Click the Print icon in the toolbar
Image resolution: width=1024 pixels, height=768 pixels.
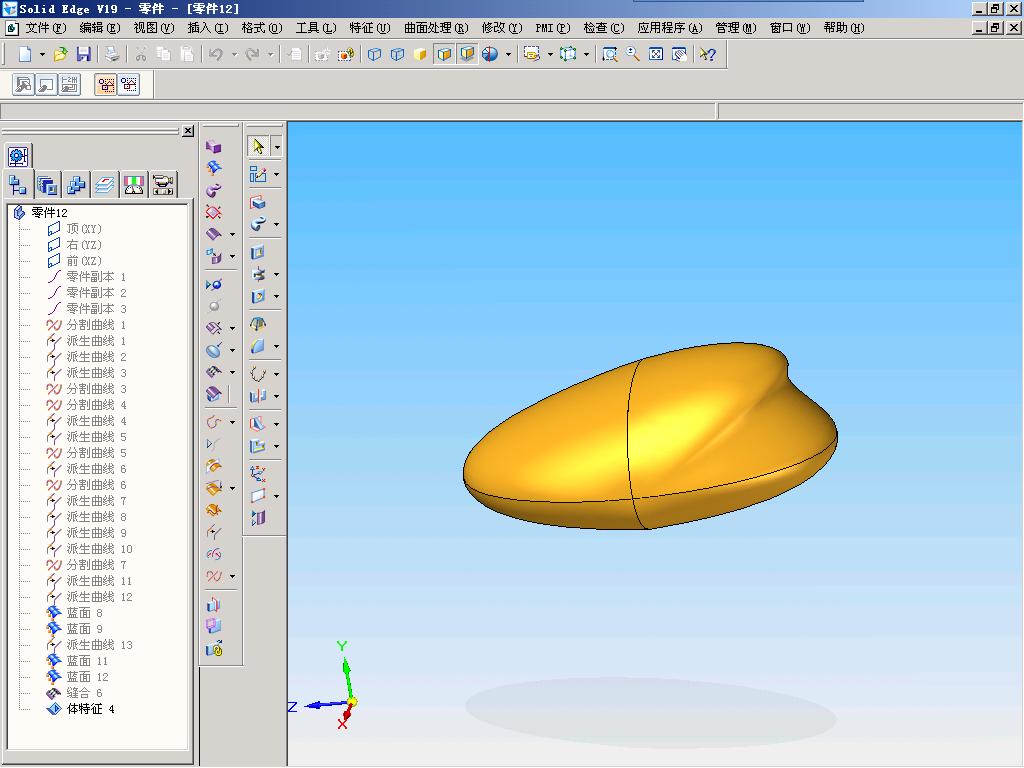pyautogui.click(x=112, y=54)
